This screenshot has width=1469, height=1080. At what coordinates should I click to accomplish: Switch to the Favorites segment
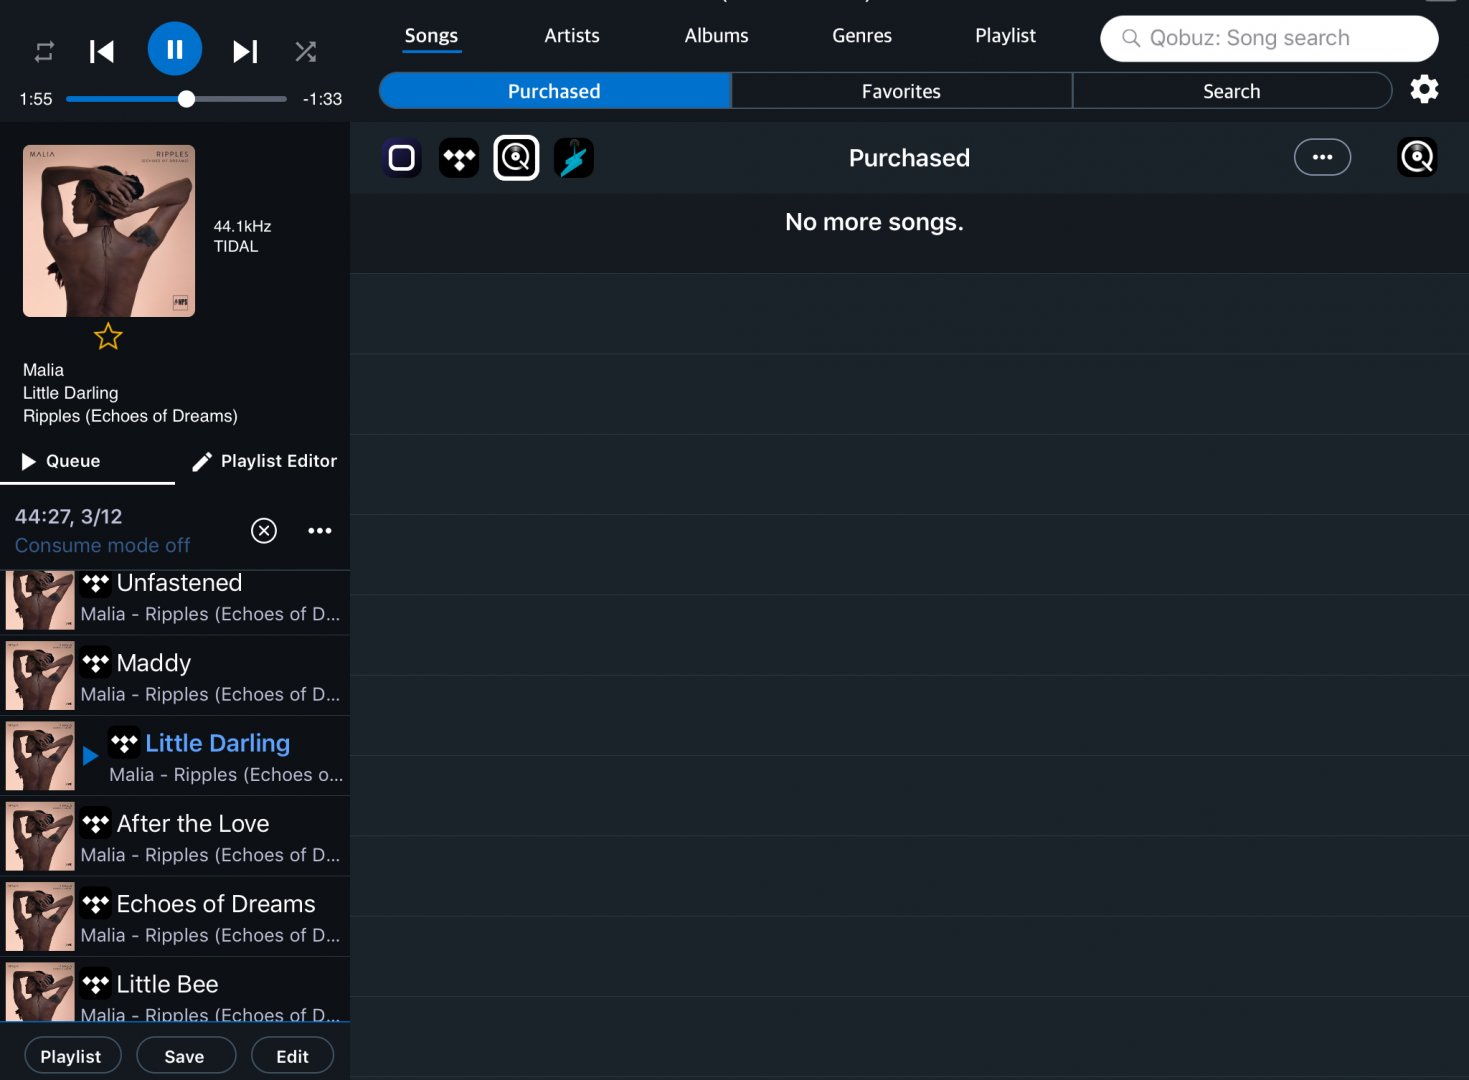coord(901,91)
